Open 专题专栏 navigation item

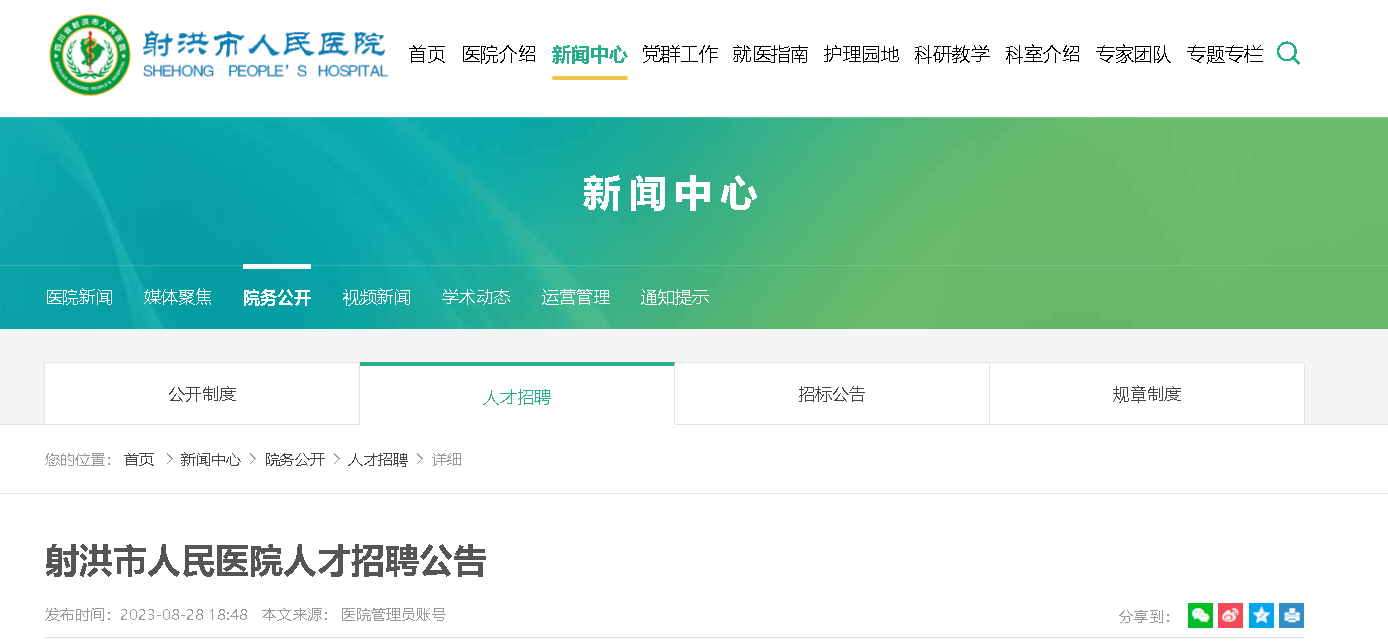click(x=1224, y=54)
